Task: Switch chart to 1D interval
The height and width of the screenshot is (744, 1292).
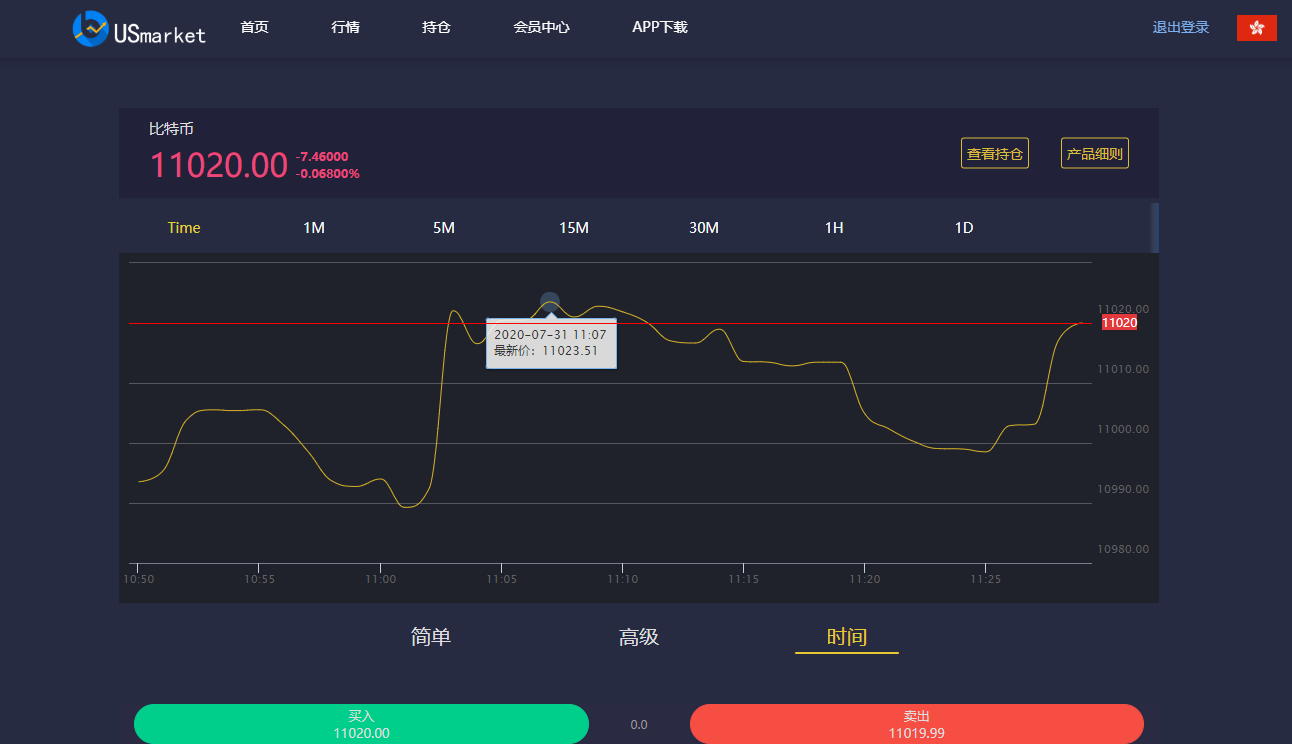Action: click(964, 228)
